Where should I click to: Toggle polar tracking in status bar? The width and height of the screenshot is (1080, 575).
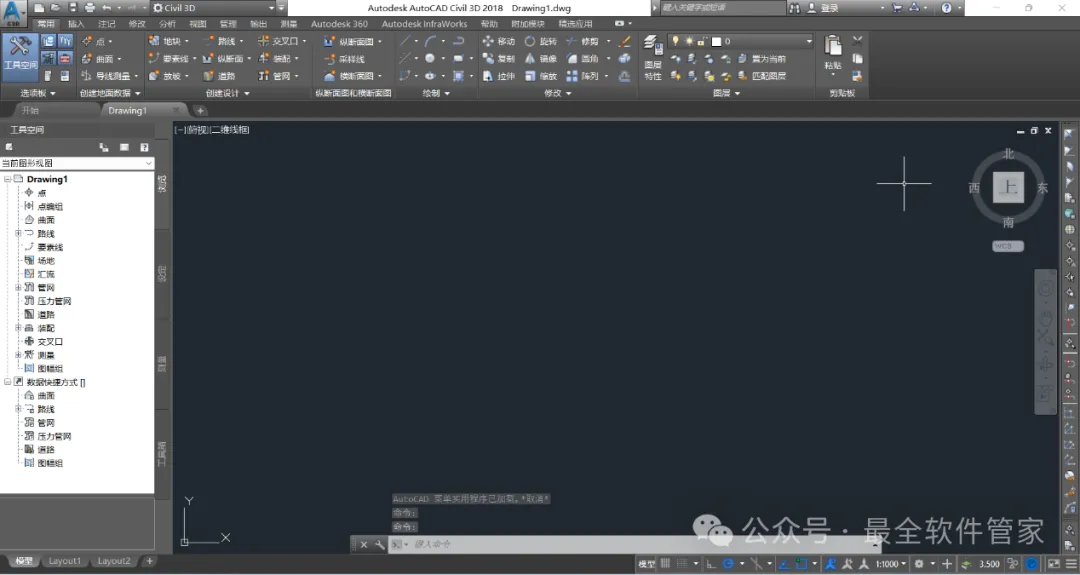(x=728, y=564)
